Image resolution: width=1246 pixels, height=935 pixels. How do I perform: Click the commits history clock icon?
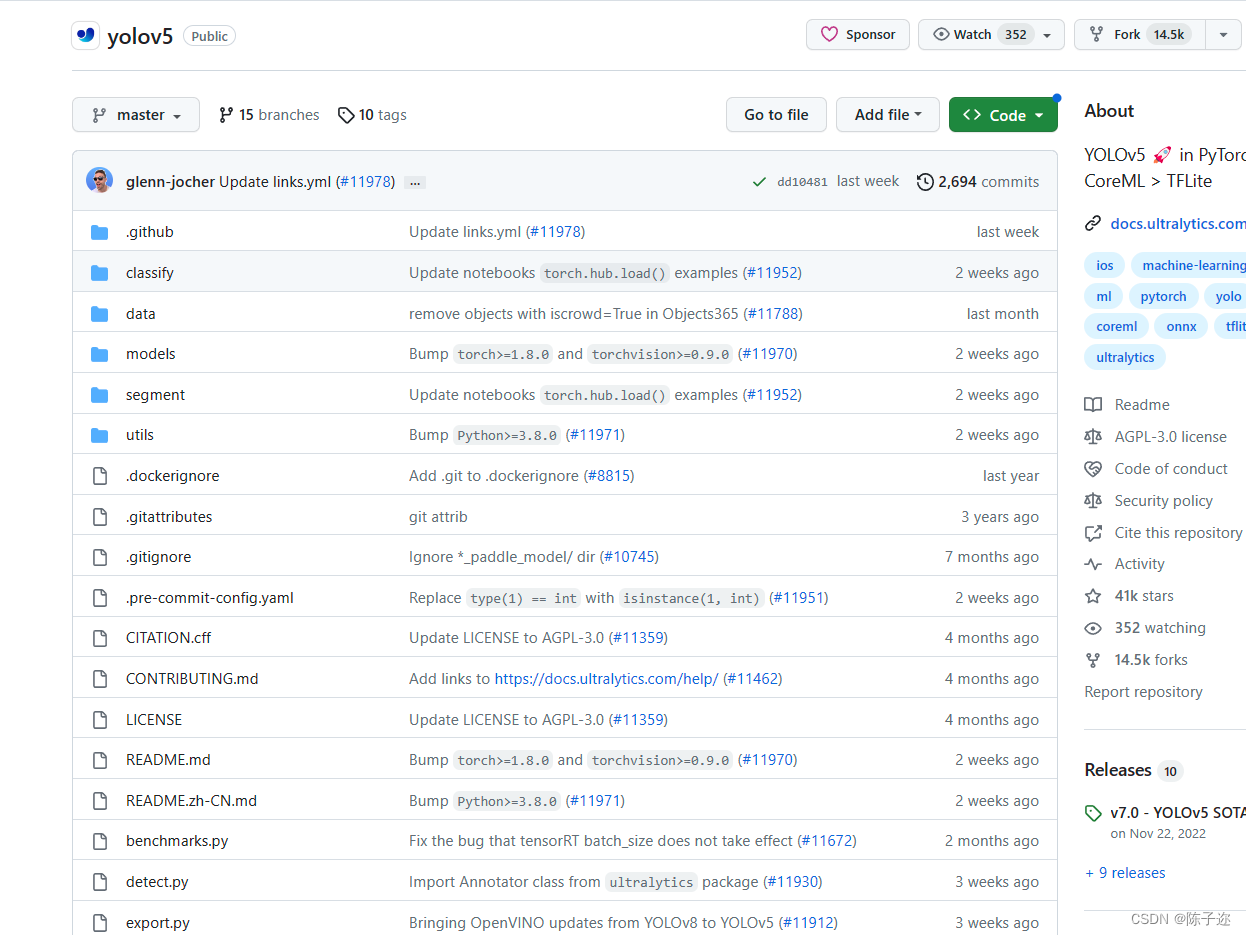(925, 182)
